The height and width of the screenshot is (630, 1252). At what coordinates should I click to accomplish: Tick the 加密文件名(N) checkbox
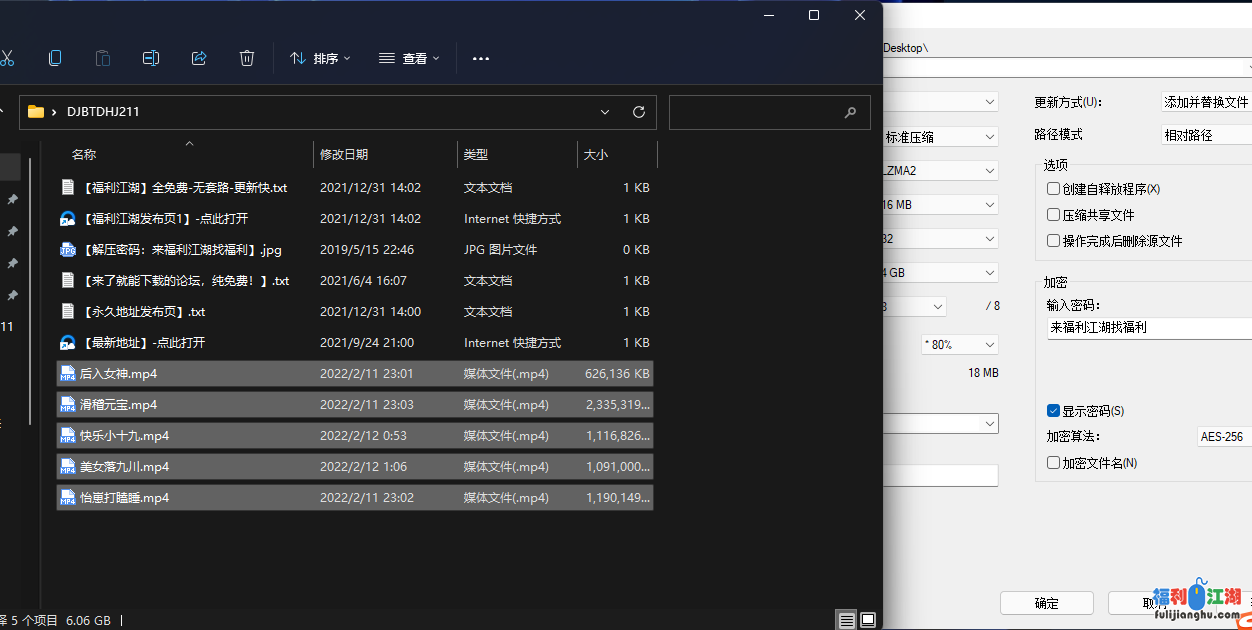(1053, 463)
